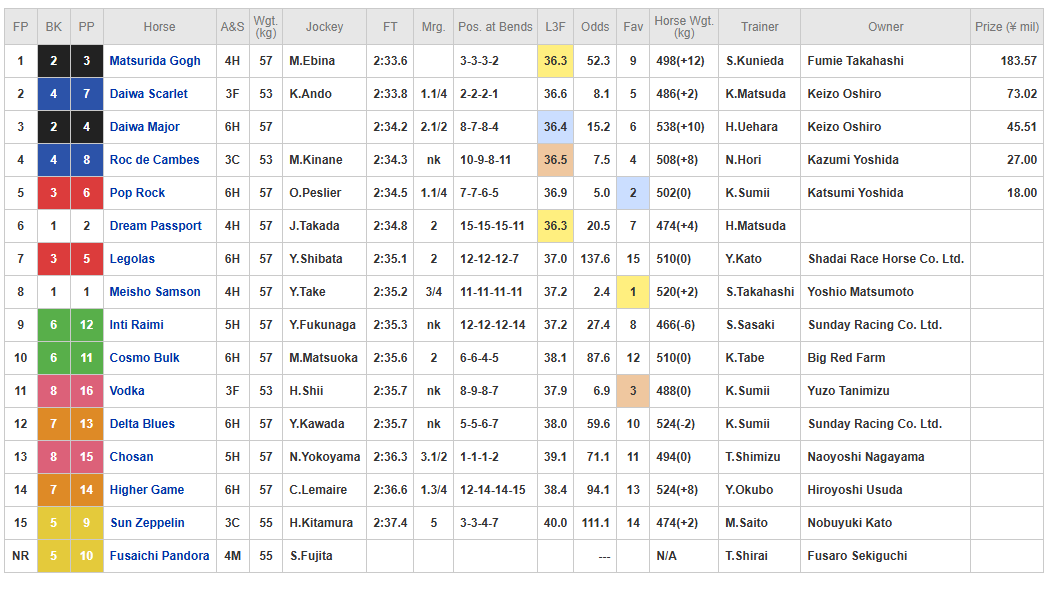1056x591 pixels.
Task: Open the Chosan horse link
Action: (x=131, y=456)
